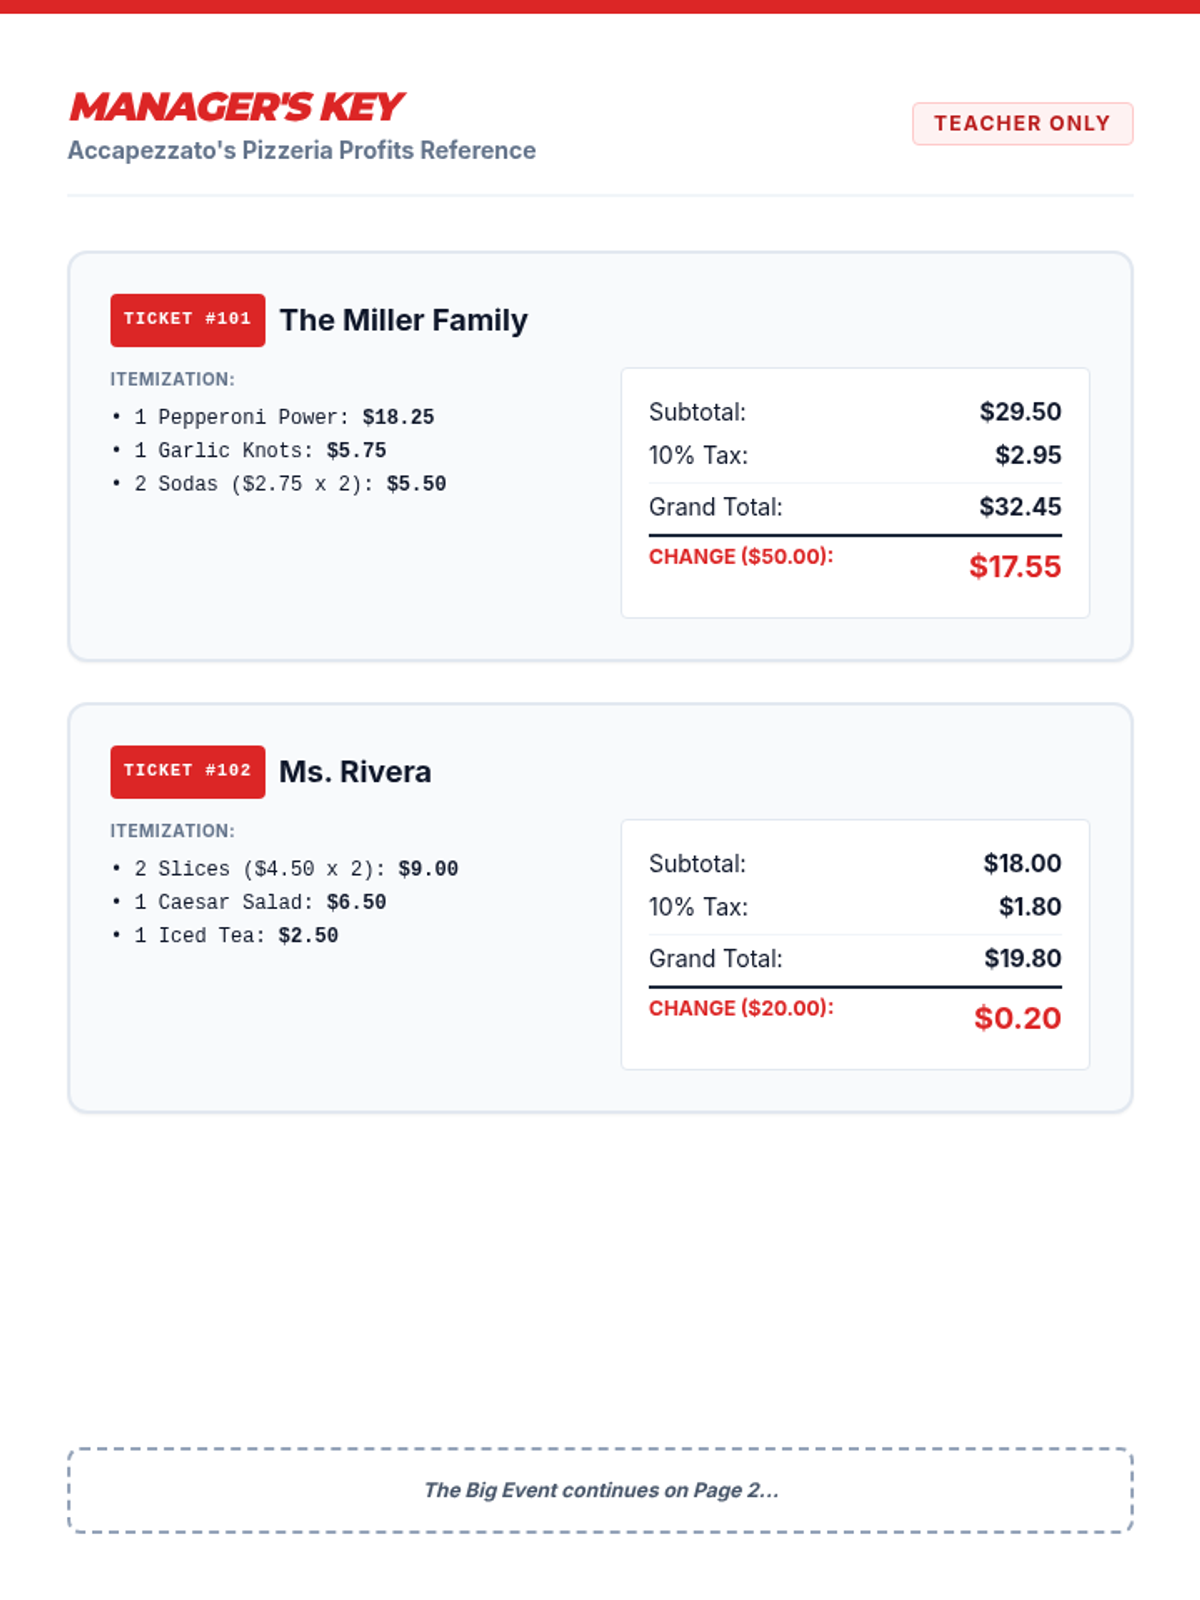
Task: Click the $2.95 tax amount
Action: coord(1028,455)
